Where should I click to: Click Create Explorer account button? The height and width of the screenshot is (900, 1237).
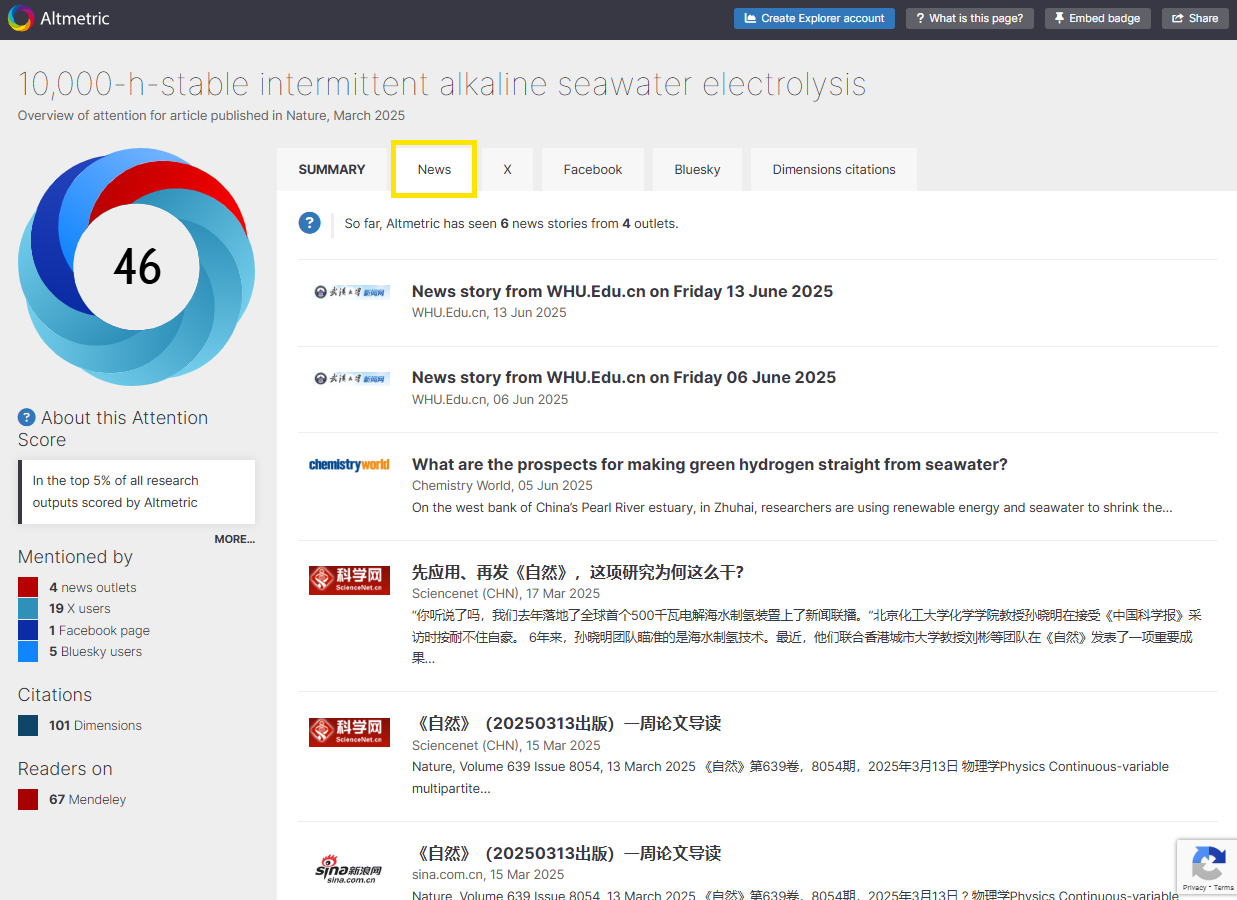coord(814,18)
